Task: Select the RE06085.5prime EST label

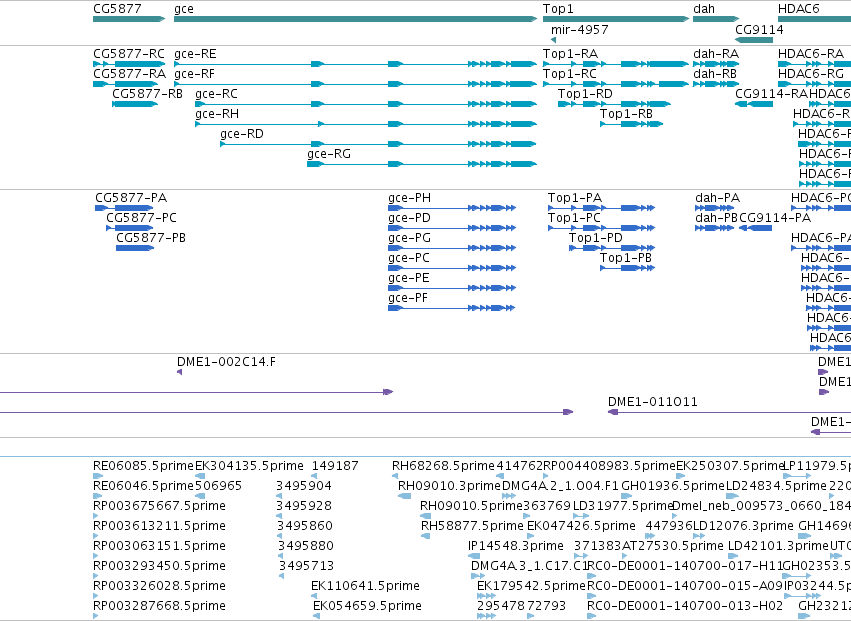Action: [x=143, y=466]
